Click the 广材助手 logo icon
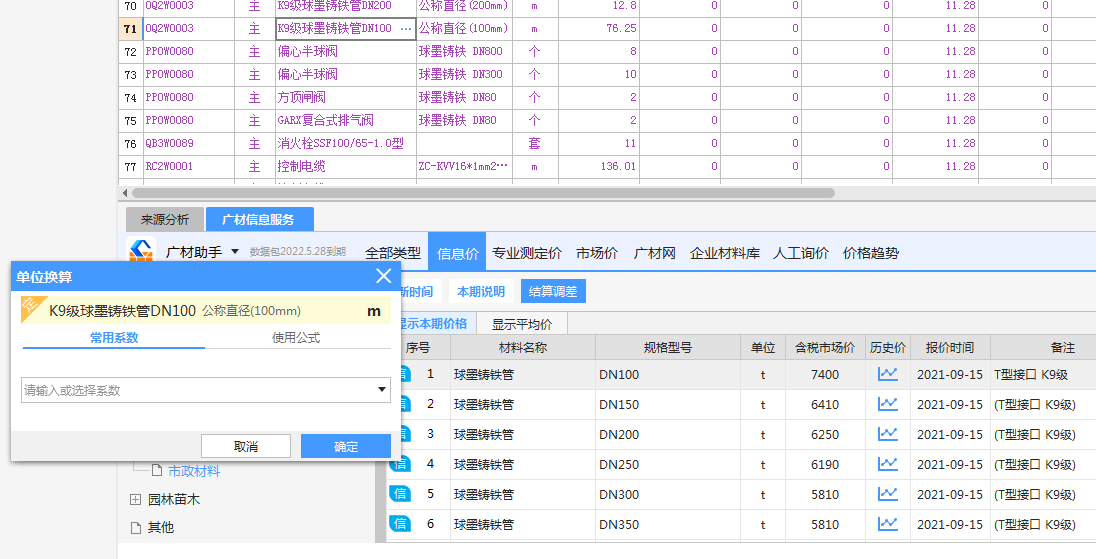 click(141, 250)
